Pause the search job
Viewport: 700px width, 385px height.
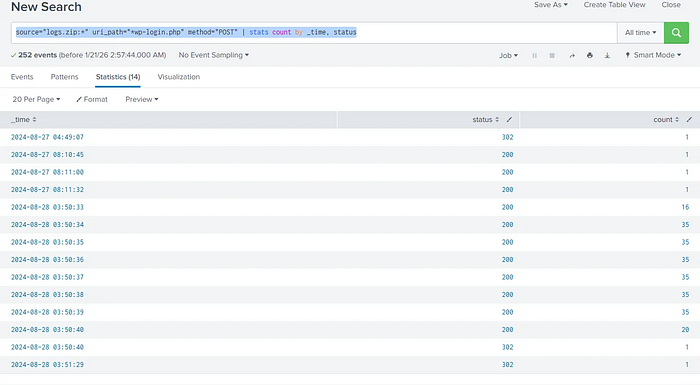(x=534, y=55)
